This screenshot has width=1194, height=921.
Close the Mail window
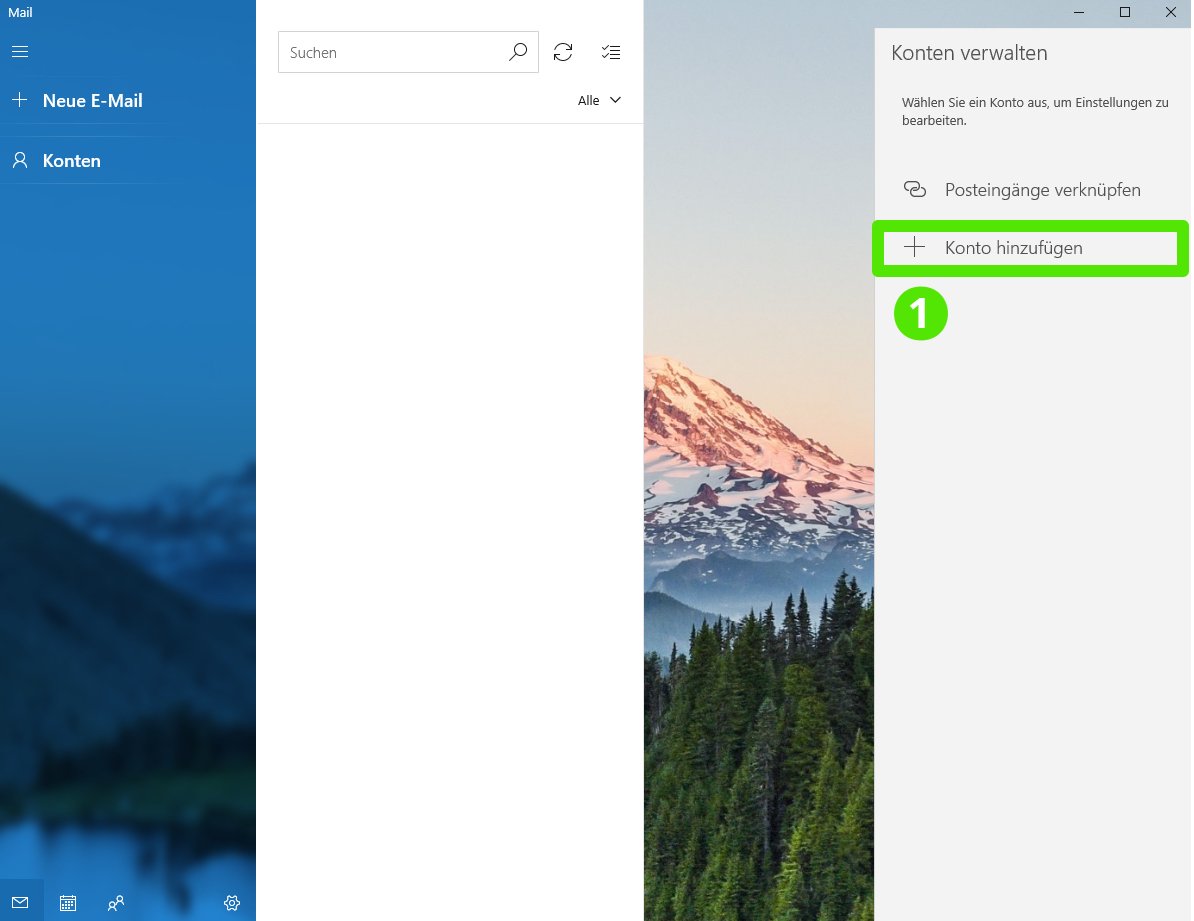click(1171, 12)
